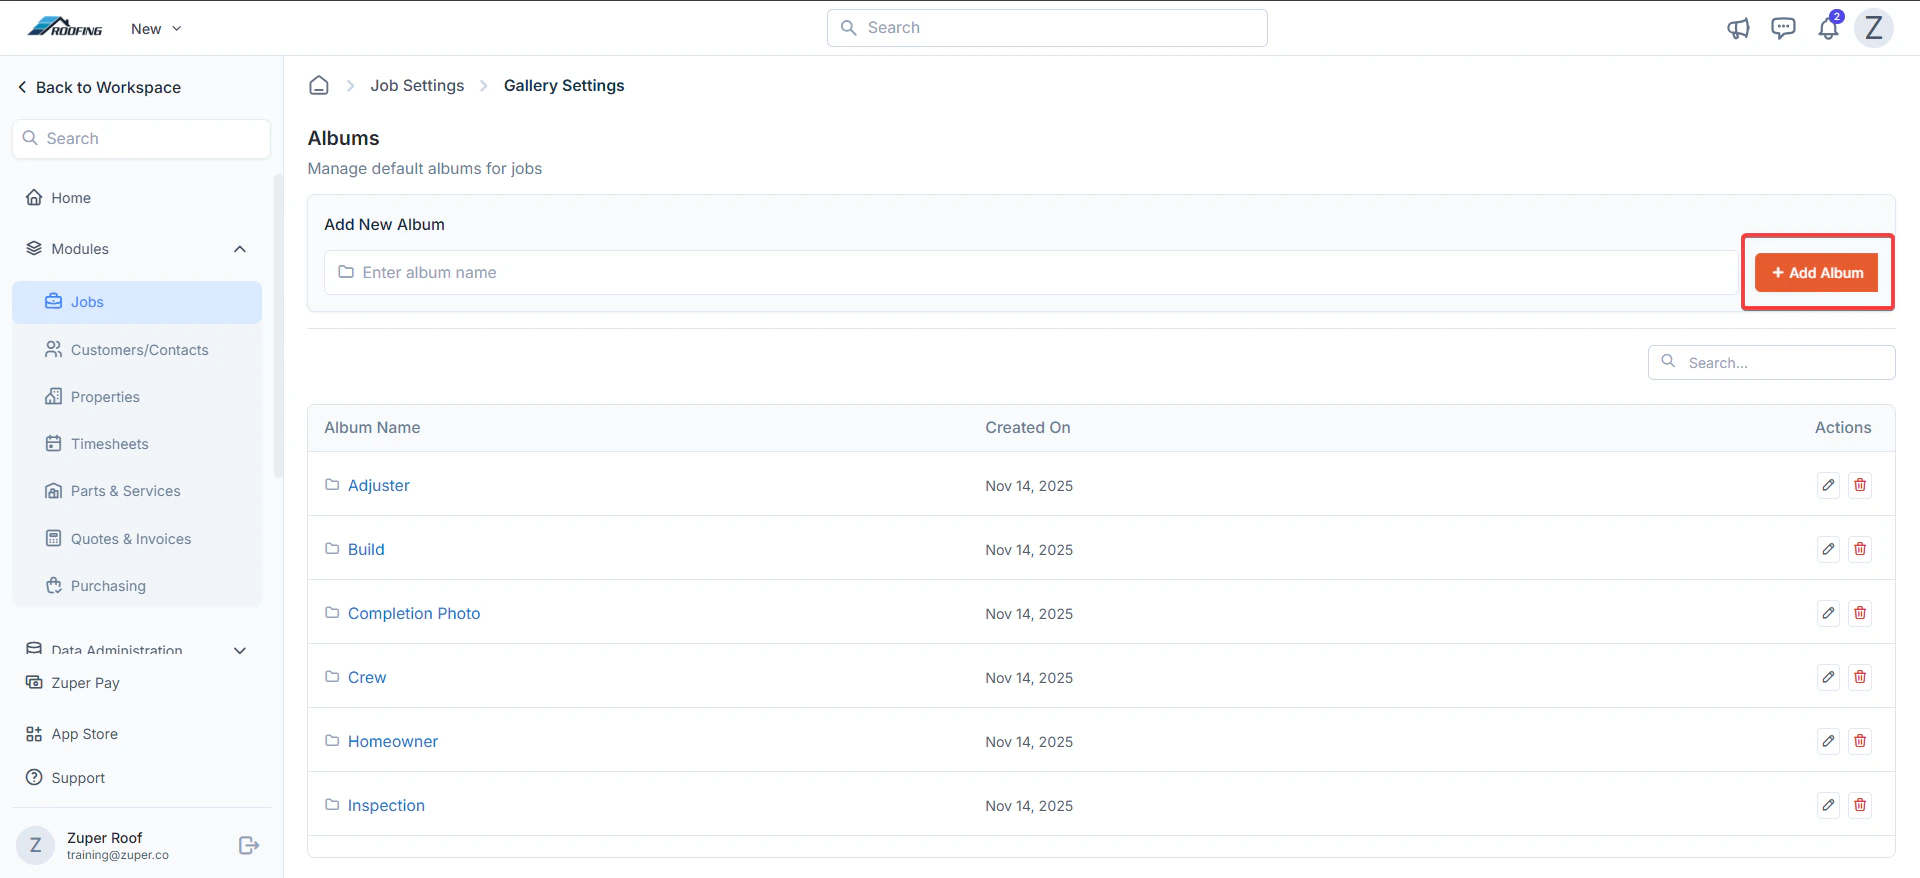Open the Z profile avatar in header
This screenshot has width=1920, height=878.
(1874, 28)
